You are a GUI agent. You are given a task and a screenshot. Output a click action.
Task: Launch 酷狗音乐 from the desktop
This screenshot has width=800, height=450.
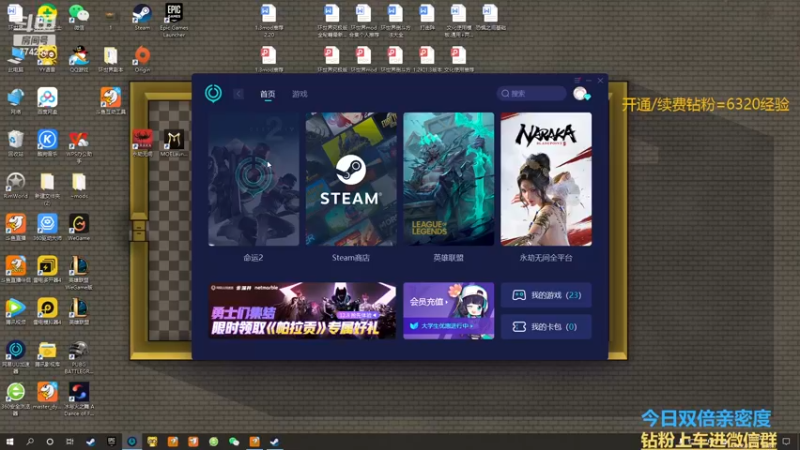tap(47, 143)
